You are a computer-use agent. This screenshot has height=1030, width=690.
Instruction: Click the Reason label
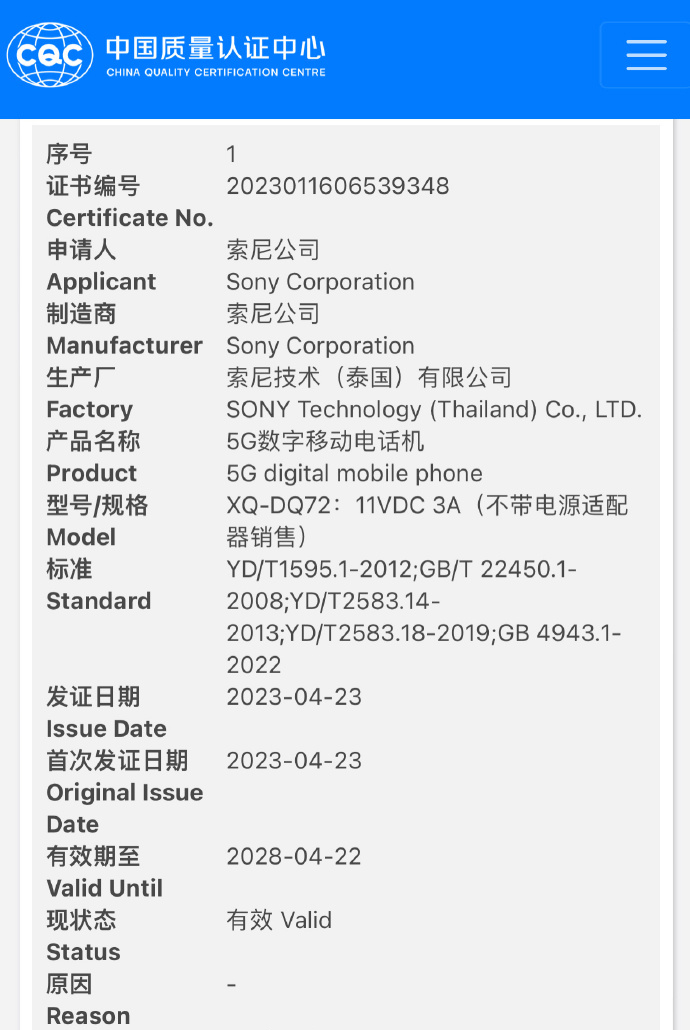[88, 1016]
